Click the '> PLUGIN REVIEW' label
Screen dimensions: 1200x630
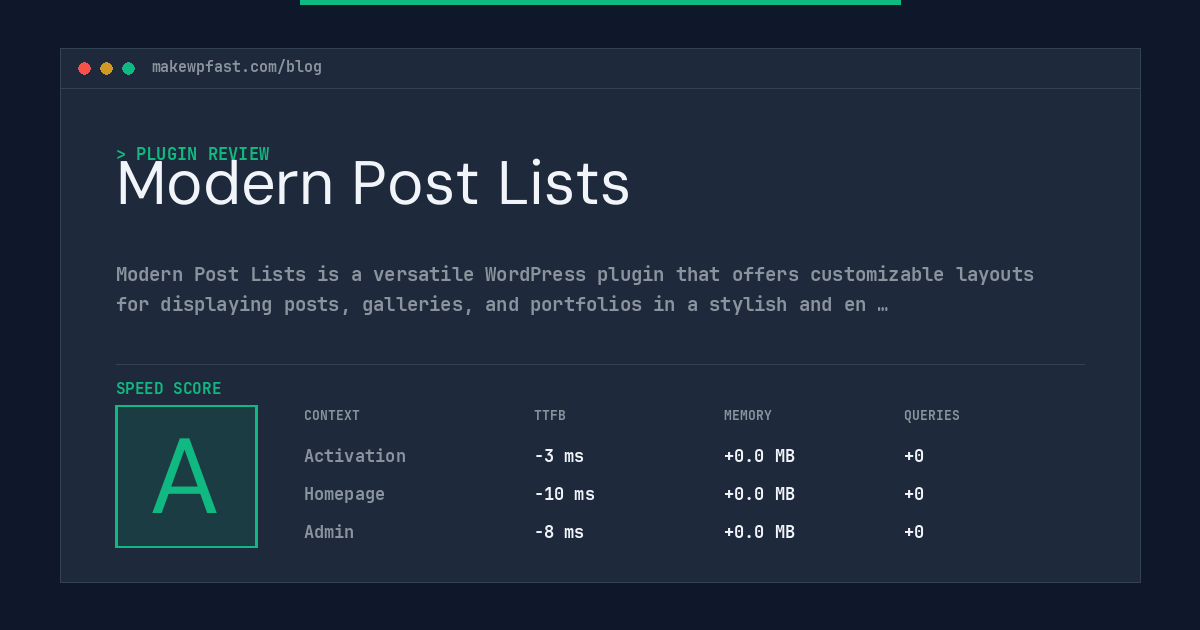(192, 154)
